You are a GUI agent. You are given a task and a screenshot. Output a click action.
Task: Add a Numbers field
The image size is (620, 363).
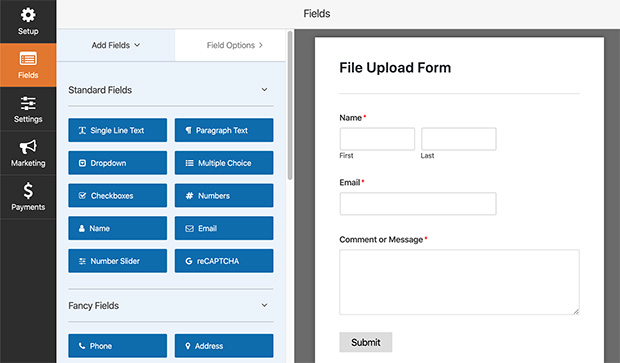pos(224,195)
